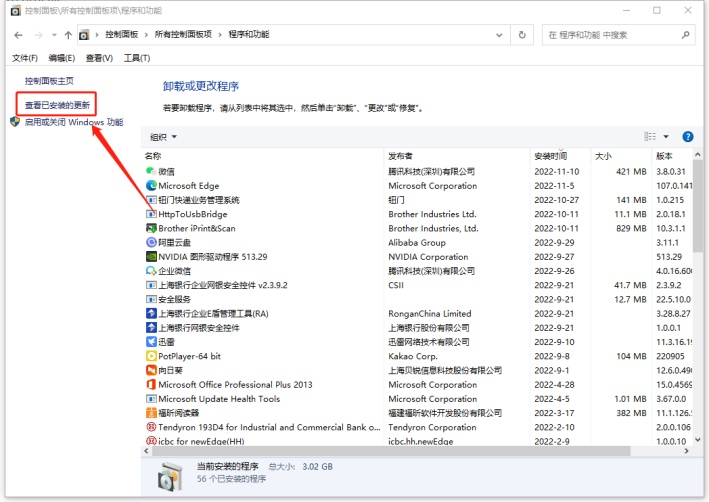Click RonganChina Limited publisher cell
Viewport: 709px width, 502px height.
click(430, 314)
